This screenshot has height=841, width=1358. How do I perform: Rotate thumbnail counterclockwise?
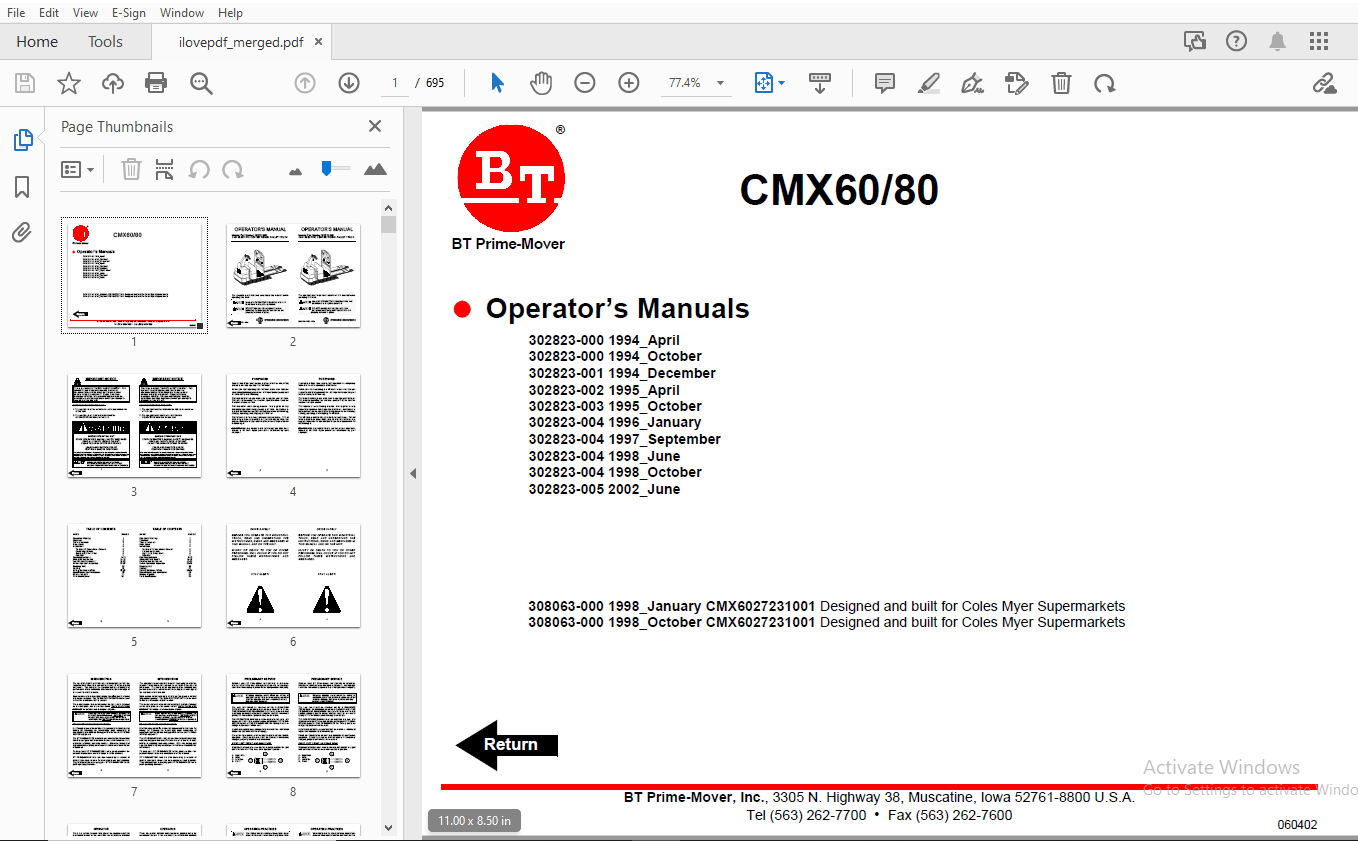199,169
